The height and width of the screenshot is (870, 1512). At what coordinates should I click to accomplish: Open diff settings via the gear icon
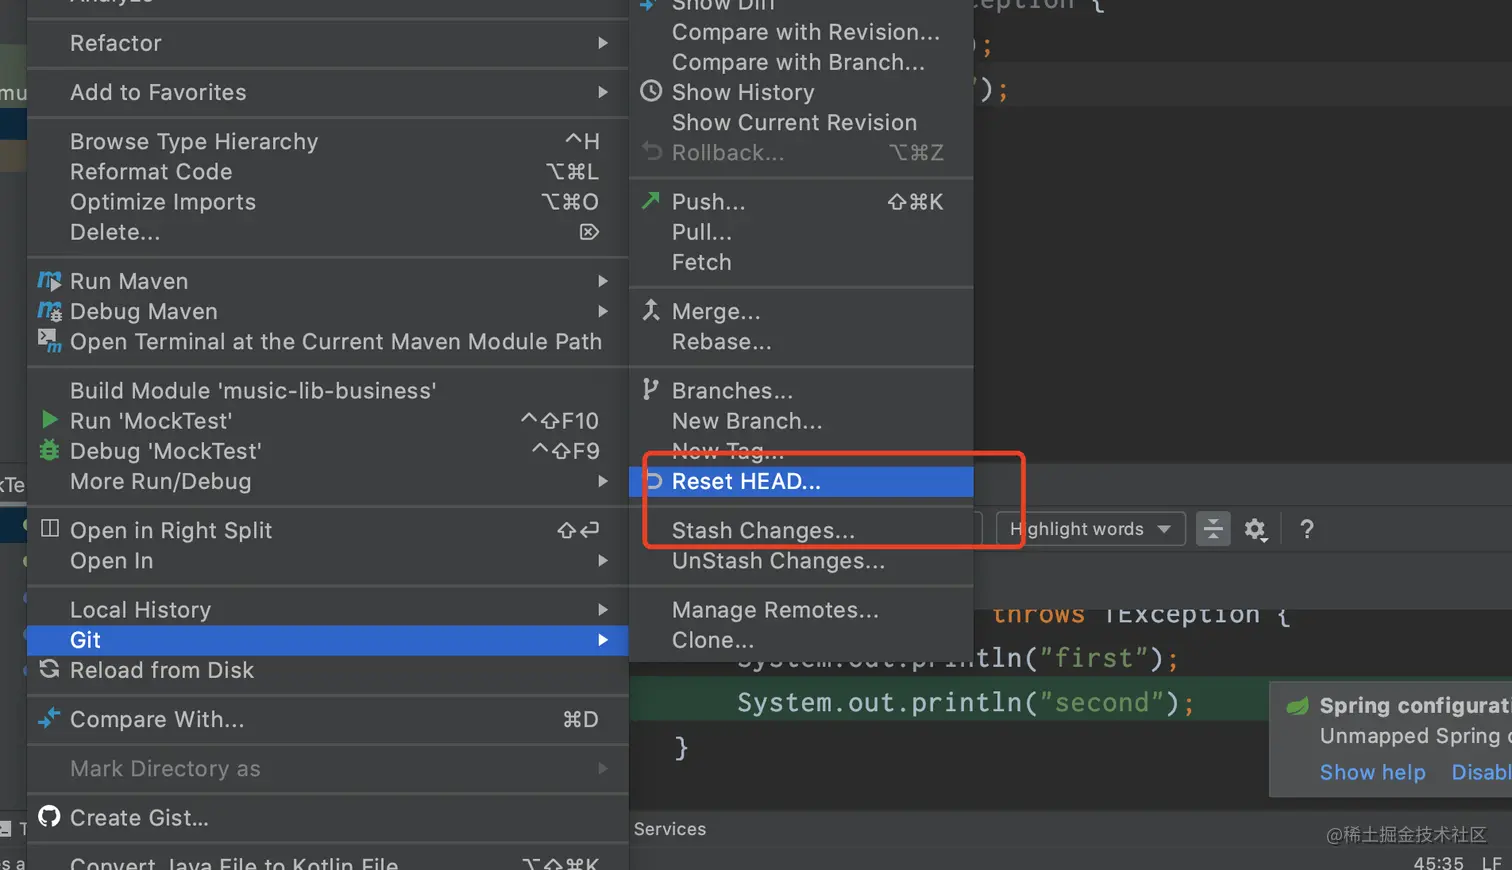tap(1255, 529)
